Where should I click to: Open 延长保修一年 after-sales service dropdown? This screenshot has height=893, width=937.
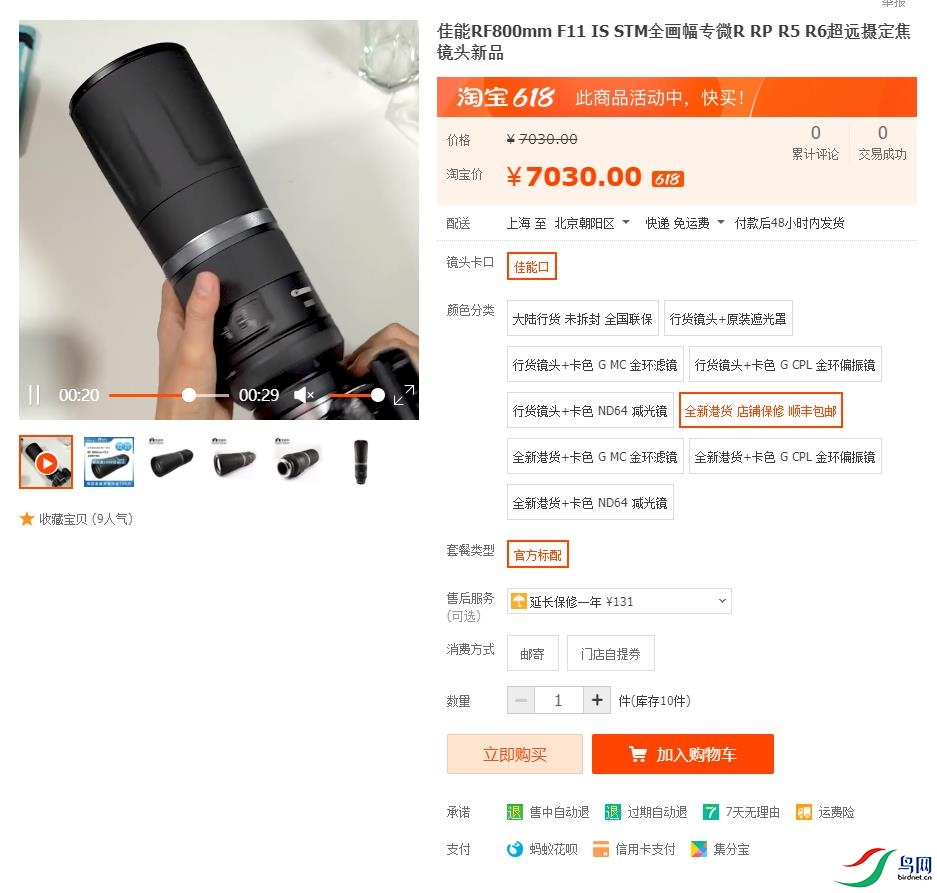pyautogui.click(x=619, y=601)
